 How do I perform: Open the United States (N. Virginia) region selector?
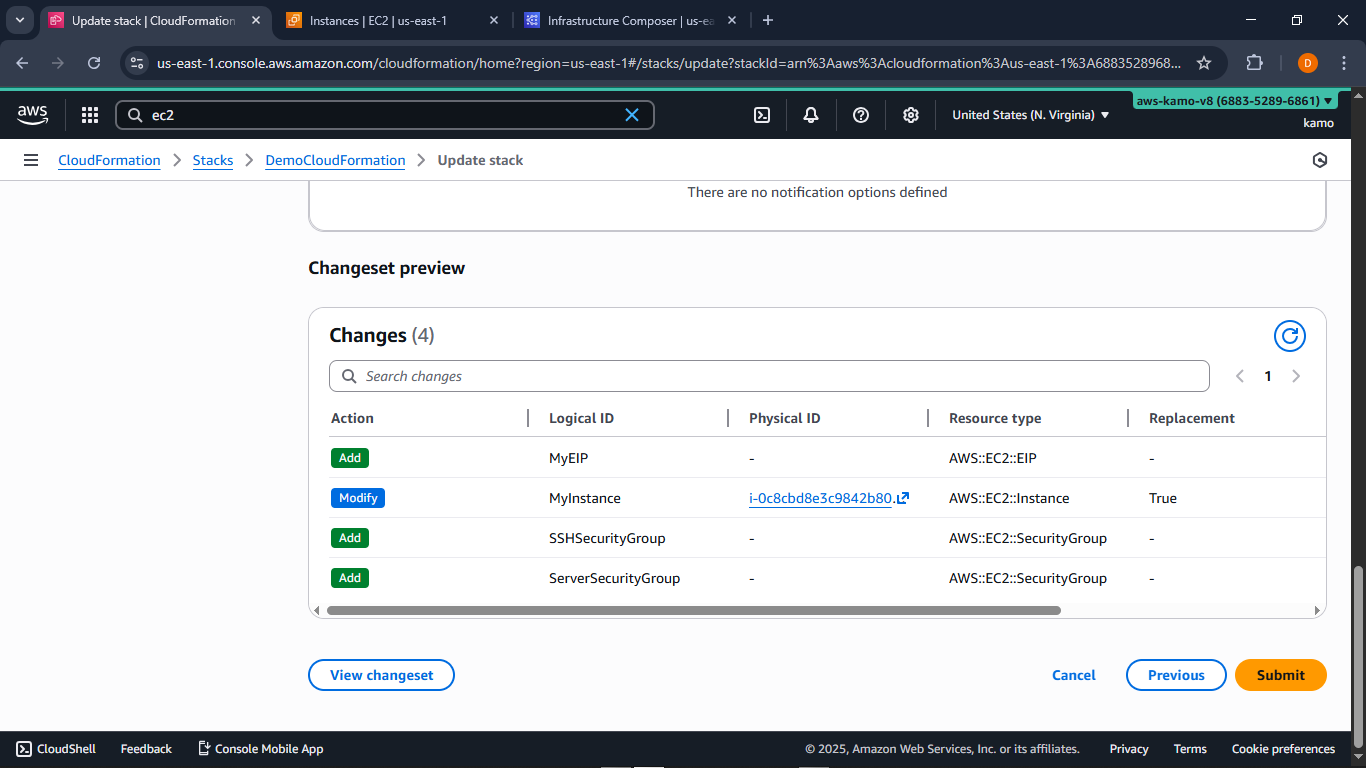point(1030,115)
